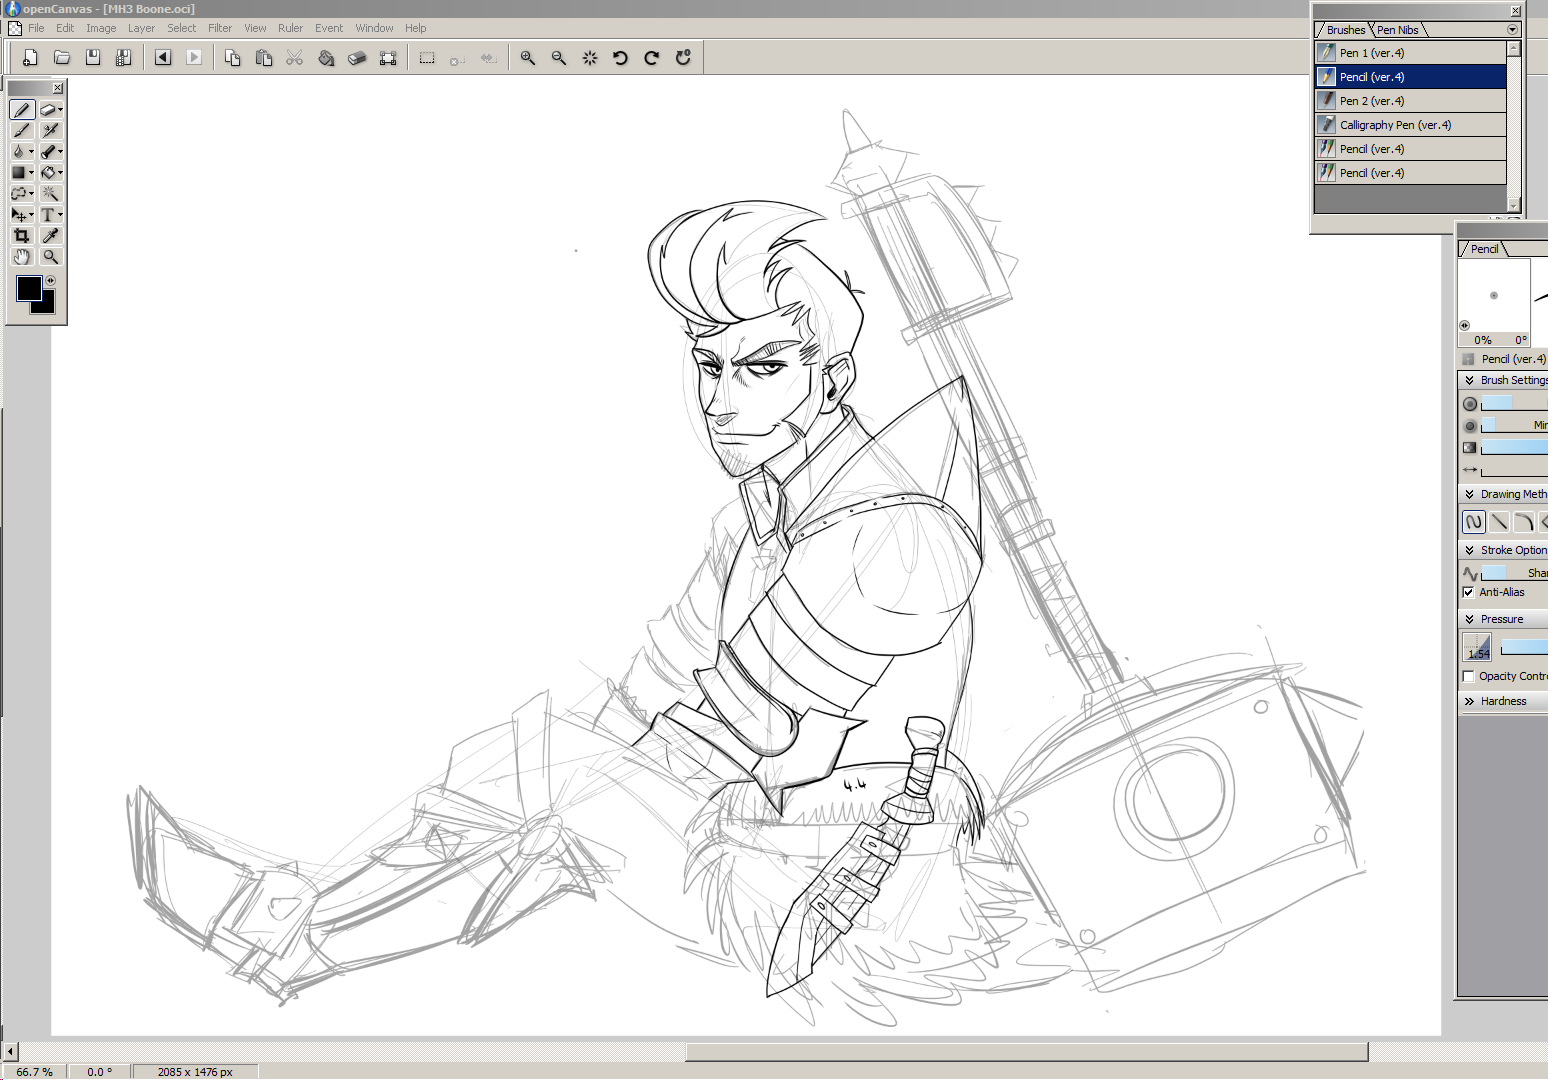Screen dimensions: 1548x1080
Task: Open the Lasso selection tool dropdown
Action: (31, 194)
